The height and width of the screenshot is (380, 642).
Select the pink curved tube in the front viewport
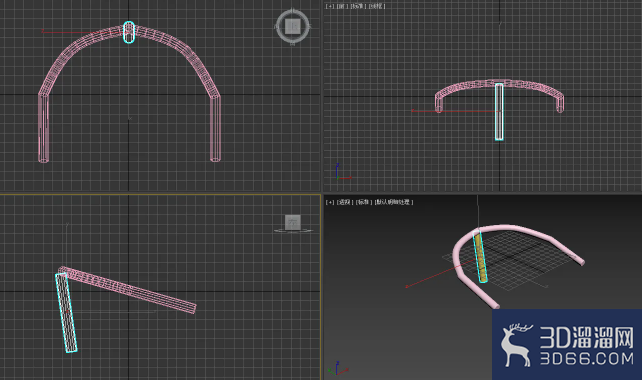pos(463,86)
